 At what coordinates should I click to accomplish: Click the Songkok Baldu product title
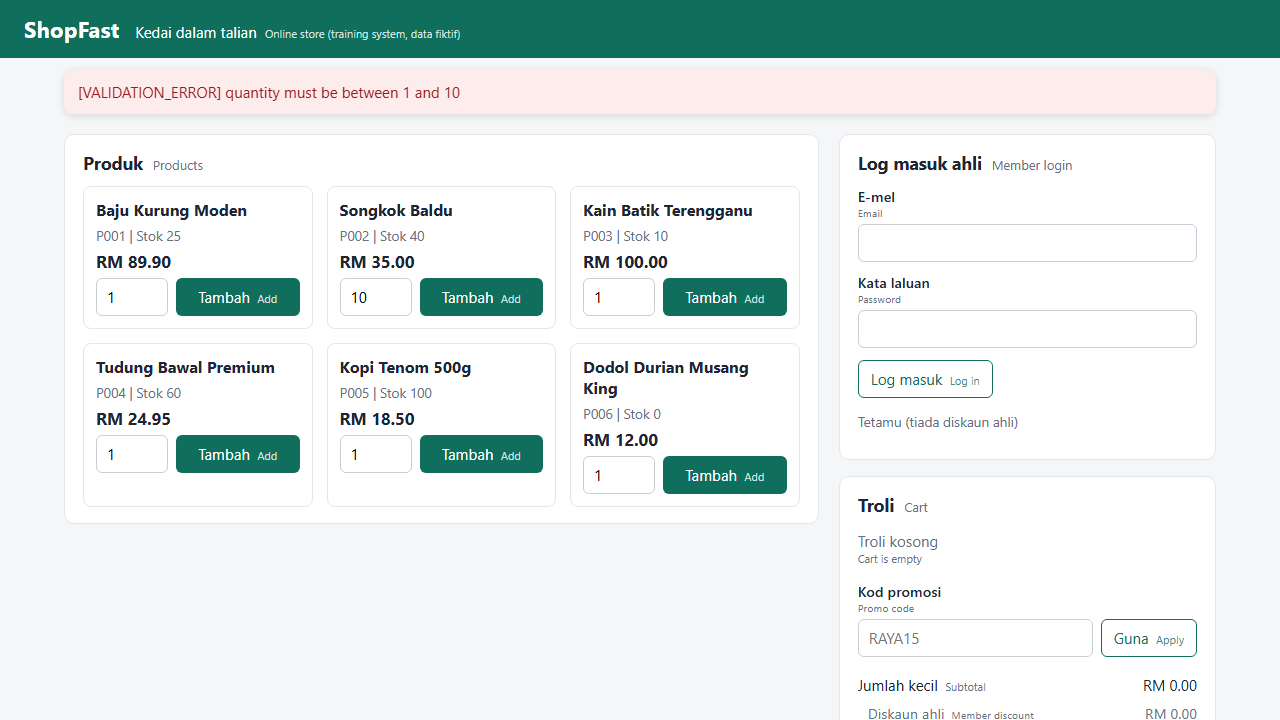[x=396, y=210]
